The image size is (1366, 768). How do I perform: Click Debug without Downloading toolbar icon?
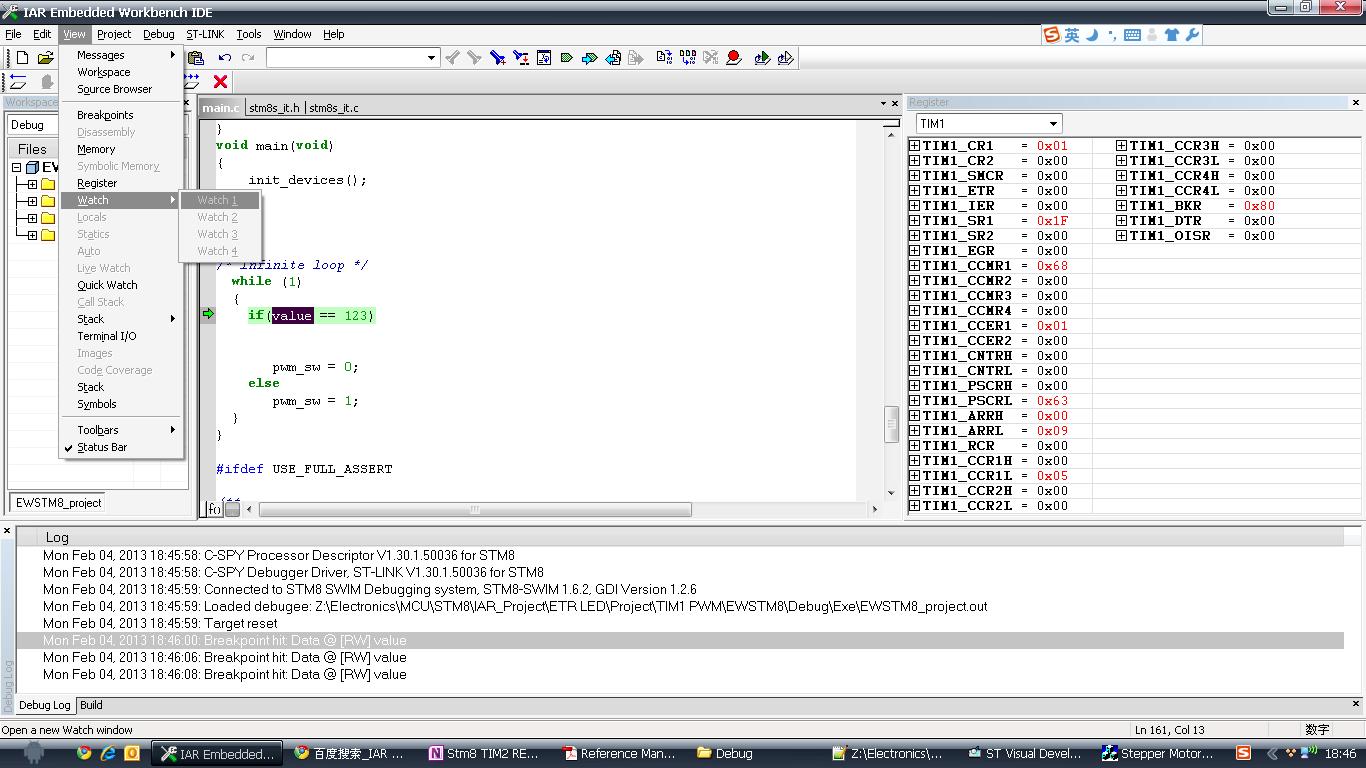point(786,58)
